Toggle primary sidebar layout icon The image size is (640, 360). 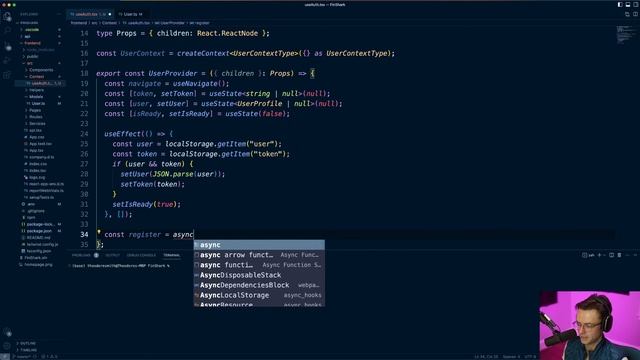(x=620, y=4)
